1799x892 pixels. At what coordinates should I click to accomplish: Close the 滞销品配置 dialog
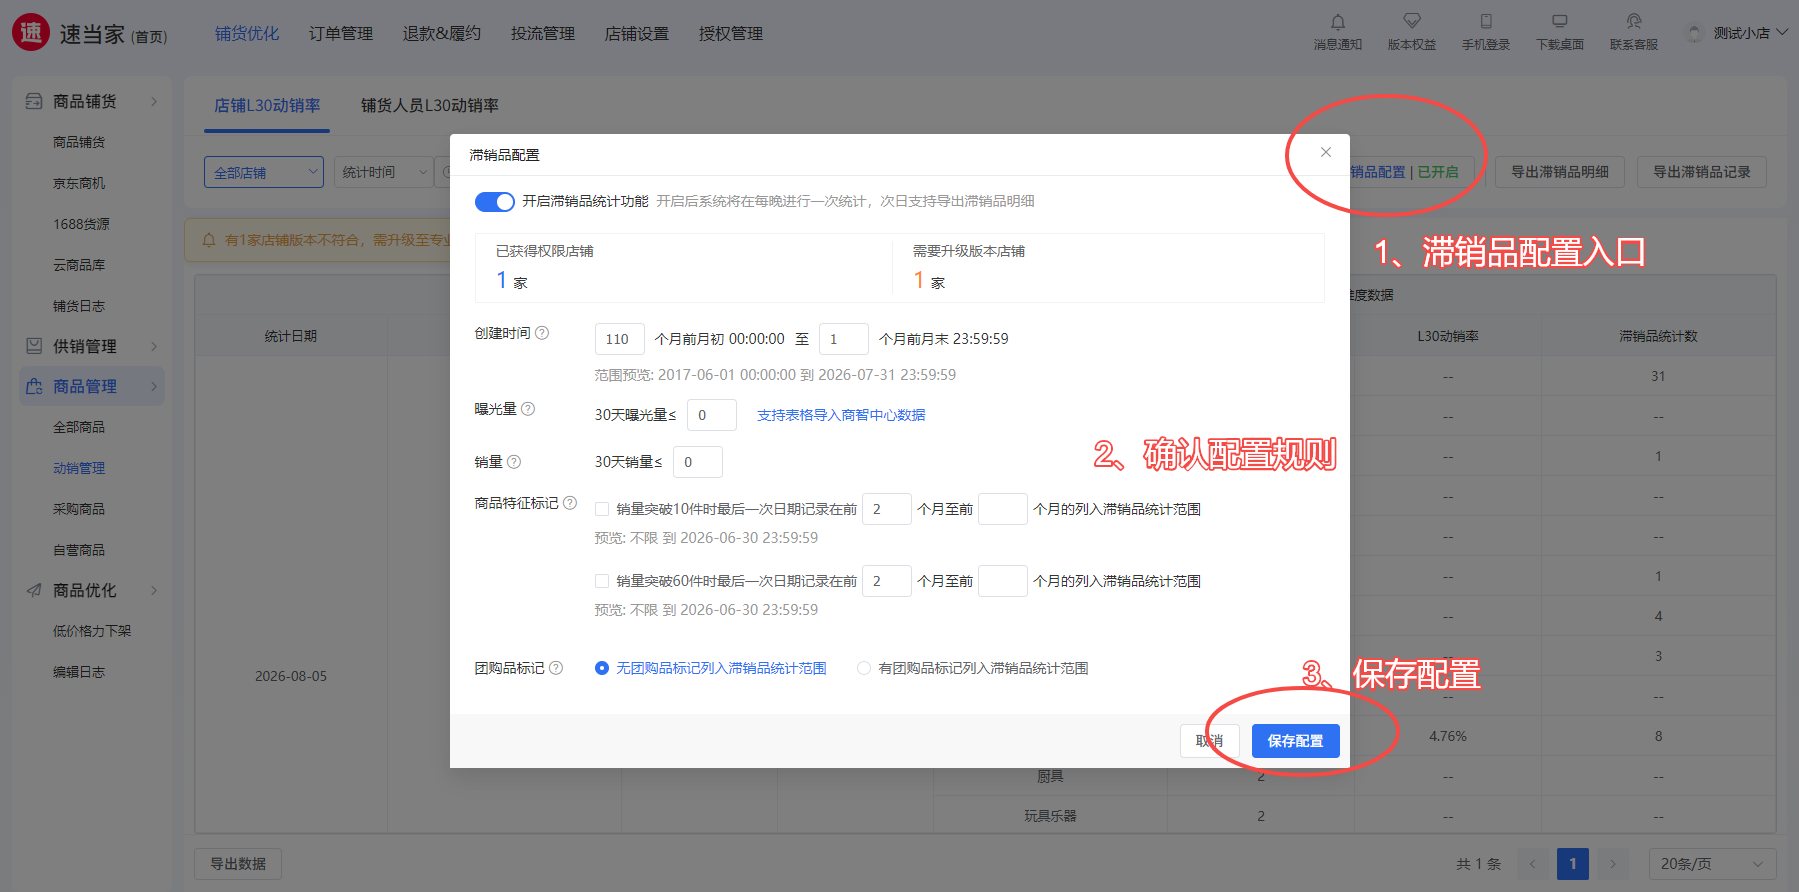tap(1326, 152)
